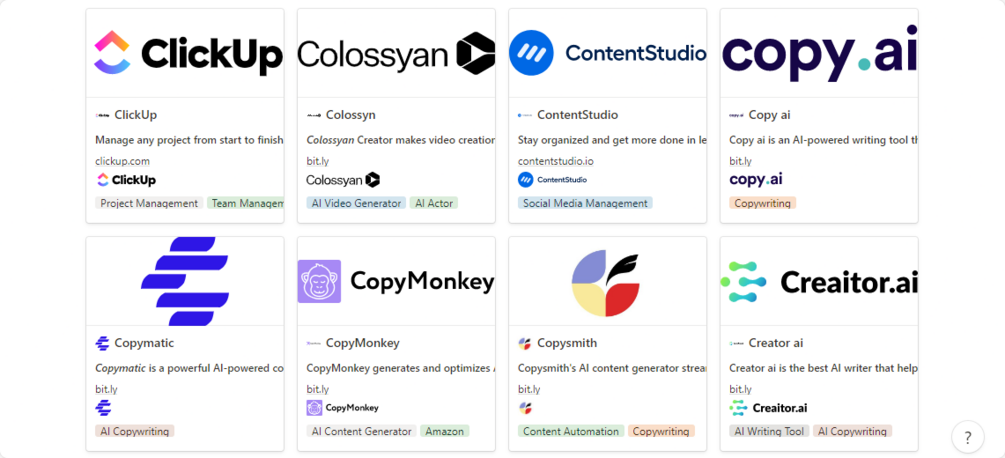This screenshot has width=1005, height=458.
Task: Click small icon beside Copymatic title
Action: click(103, 343)
